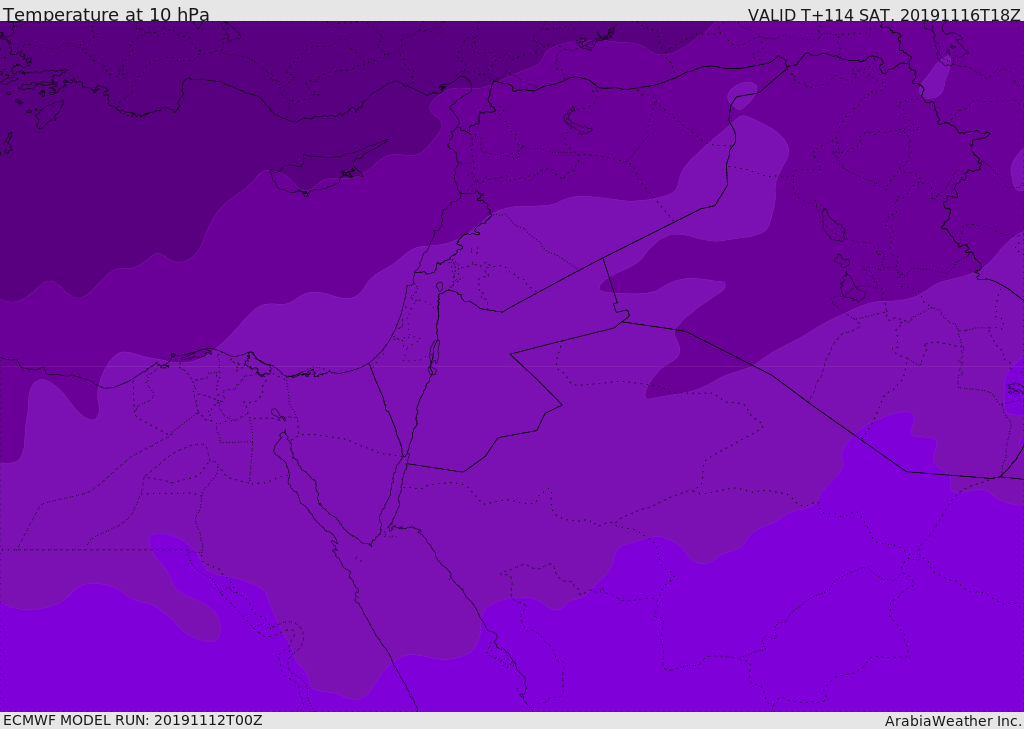This screenshot has height=729, width=1024.
Task: Click the 'ECMWF MODEL RUN: 20191112T00Z' label
Action: pyautogui.click(x=133, y=720)
